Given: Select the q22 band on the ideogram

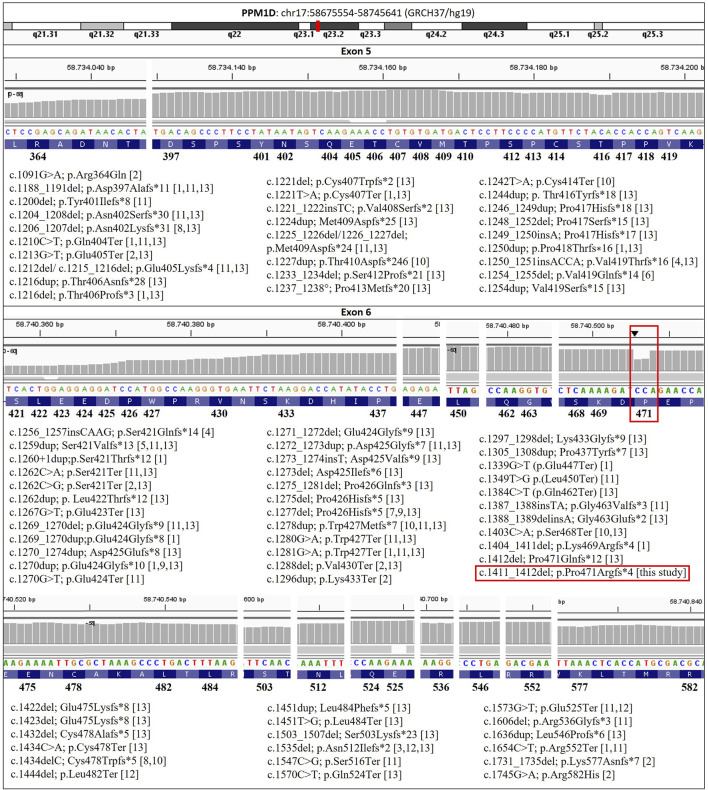Looking at the screenshot, I should [234, 26].
